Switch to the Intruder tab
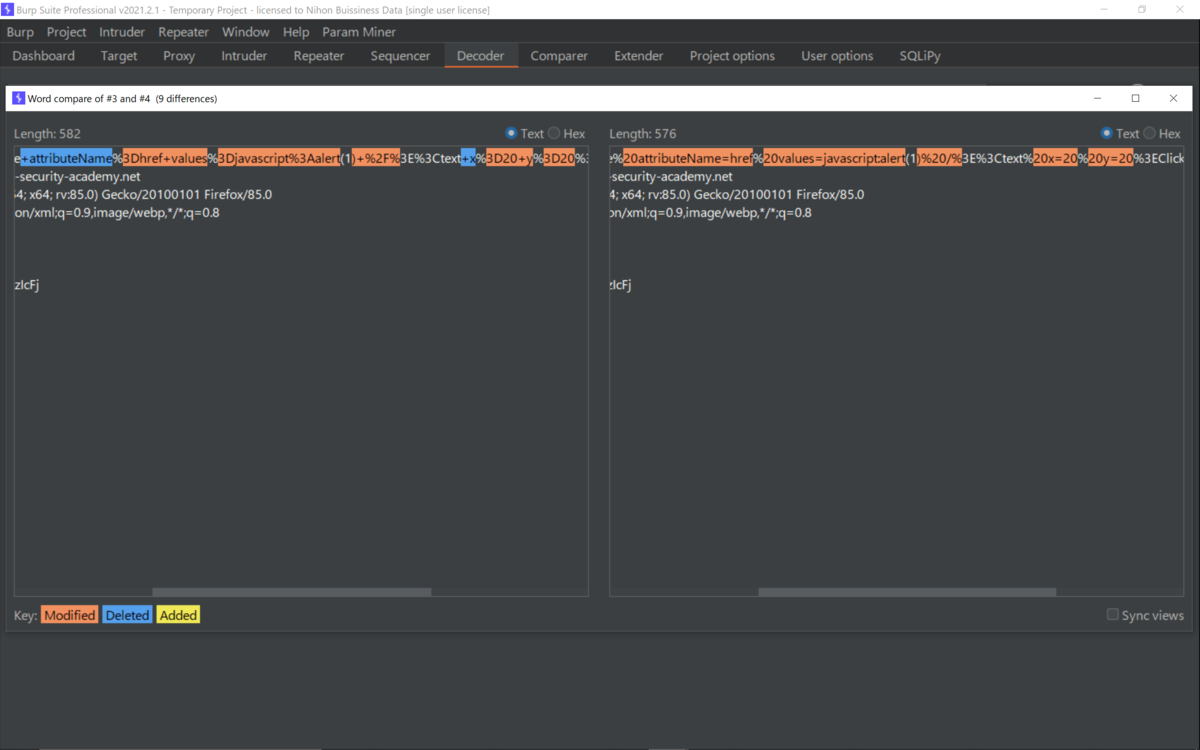 click(x=244, y=56)
